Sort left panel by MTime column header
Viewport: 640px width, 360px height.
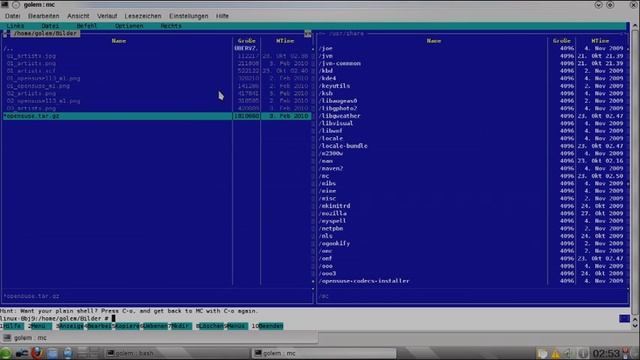pos(285,41)
